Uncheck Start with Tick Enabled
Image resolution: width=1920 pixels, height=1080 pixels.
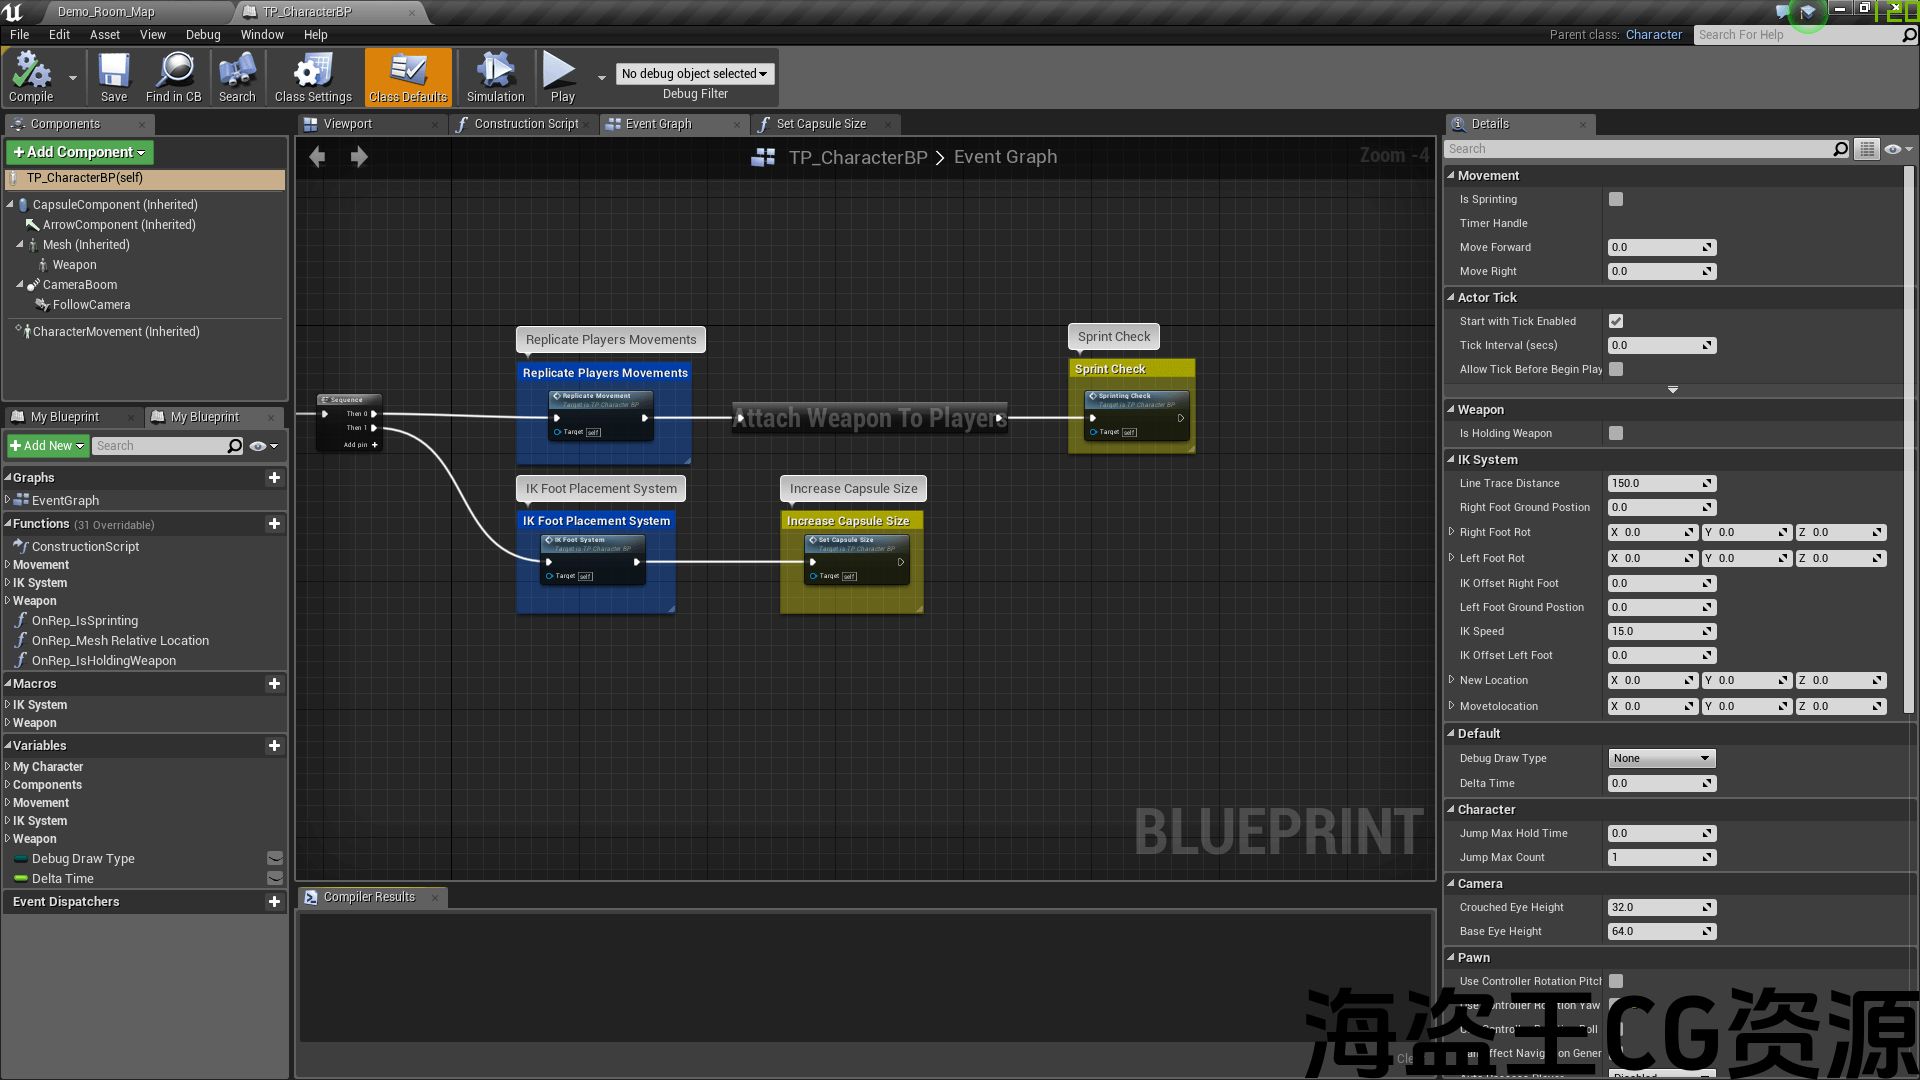click(x=1616, y=321)
